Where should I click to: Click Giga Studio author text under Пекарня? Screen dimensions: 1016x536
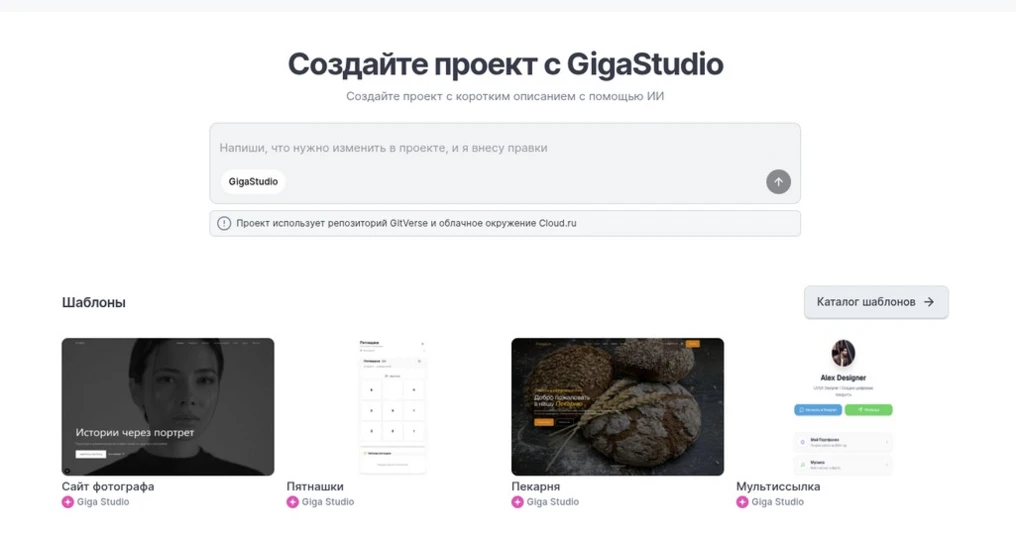pos(553,502)
